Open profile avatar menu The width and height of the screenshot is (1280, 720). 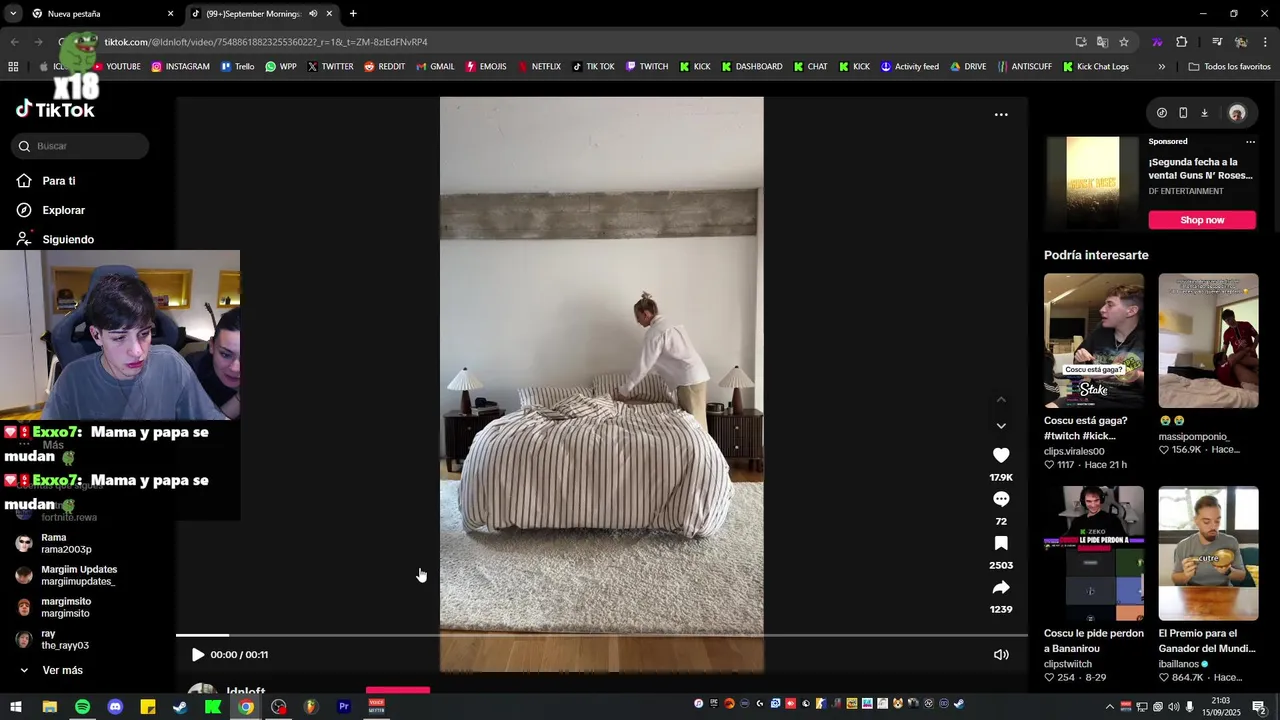tap(1237, 113)
